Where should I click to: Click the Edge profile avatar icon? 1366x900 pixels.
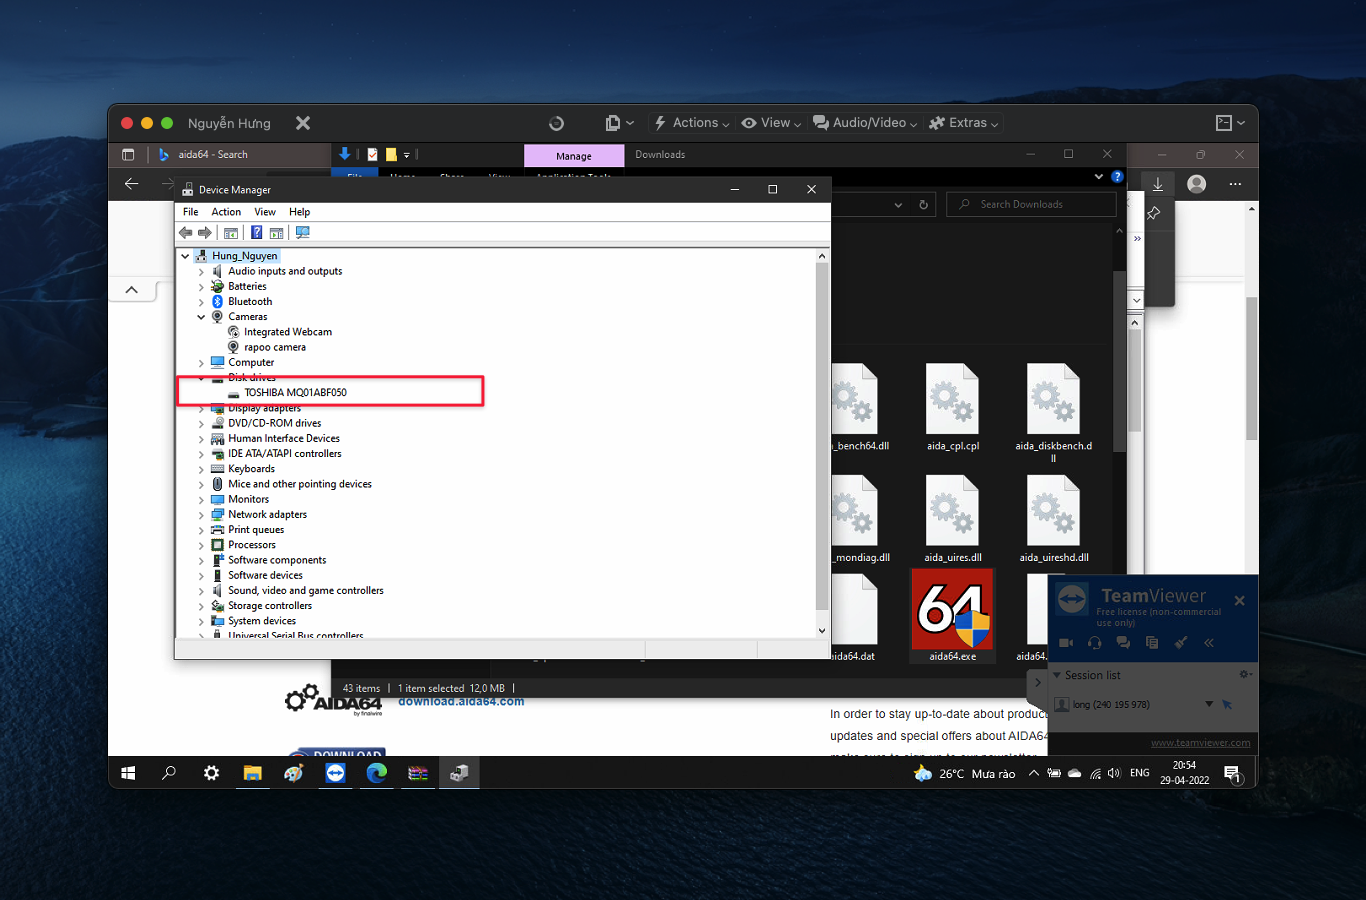point(1196,184)
